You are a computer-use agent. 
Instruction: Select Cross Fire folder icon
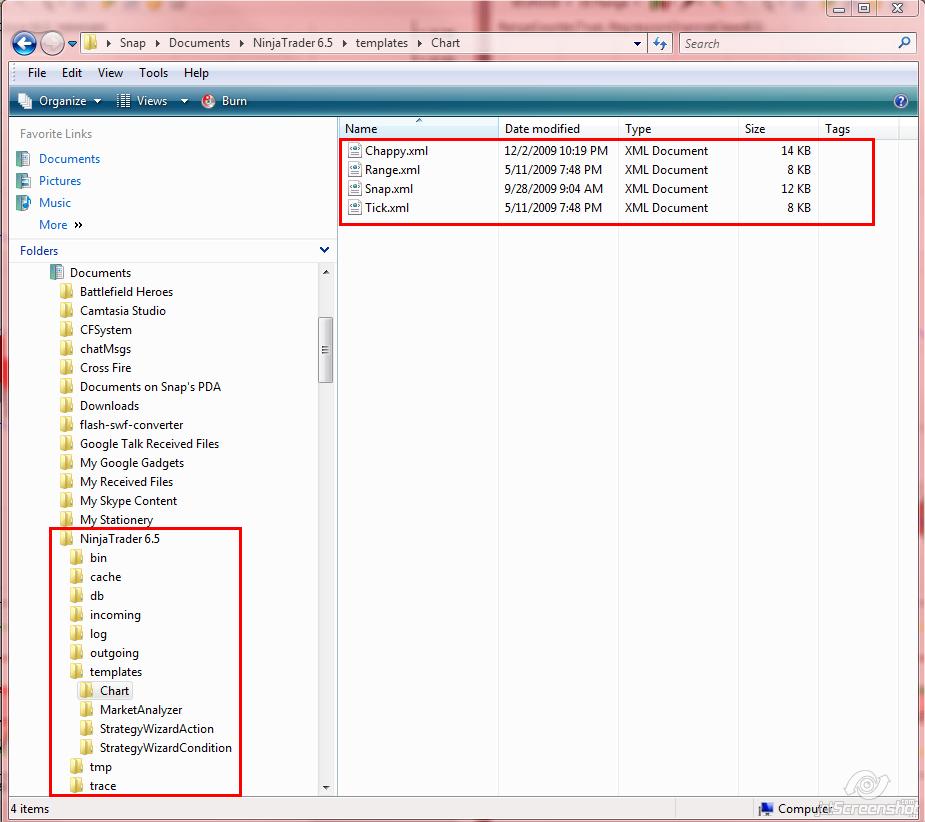(x=67, y=368)
